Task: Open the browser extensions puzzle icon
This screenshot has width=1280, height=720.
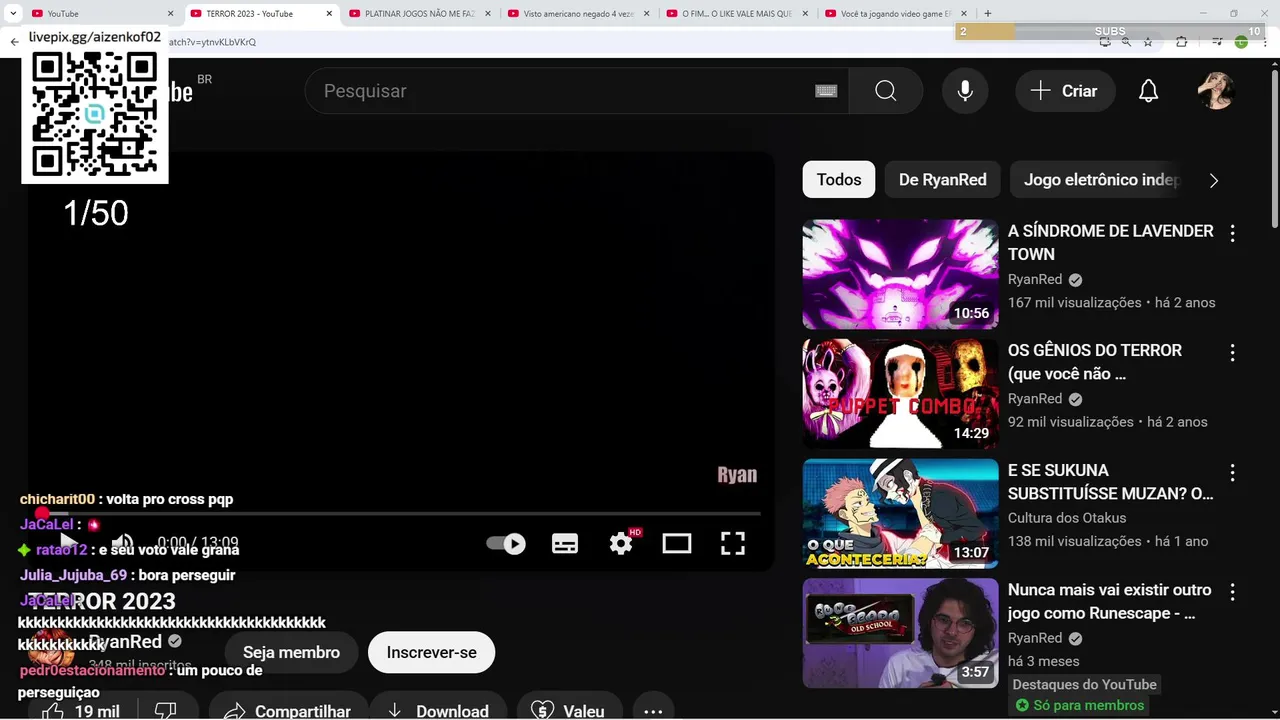Action: (1181, 42)
